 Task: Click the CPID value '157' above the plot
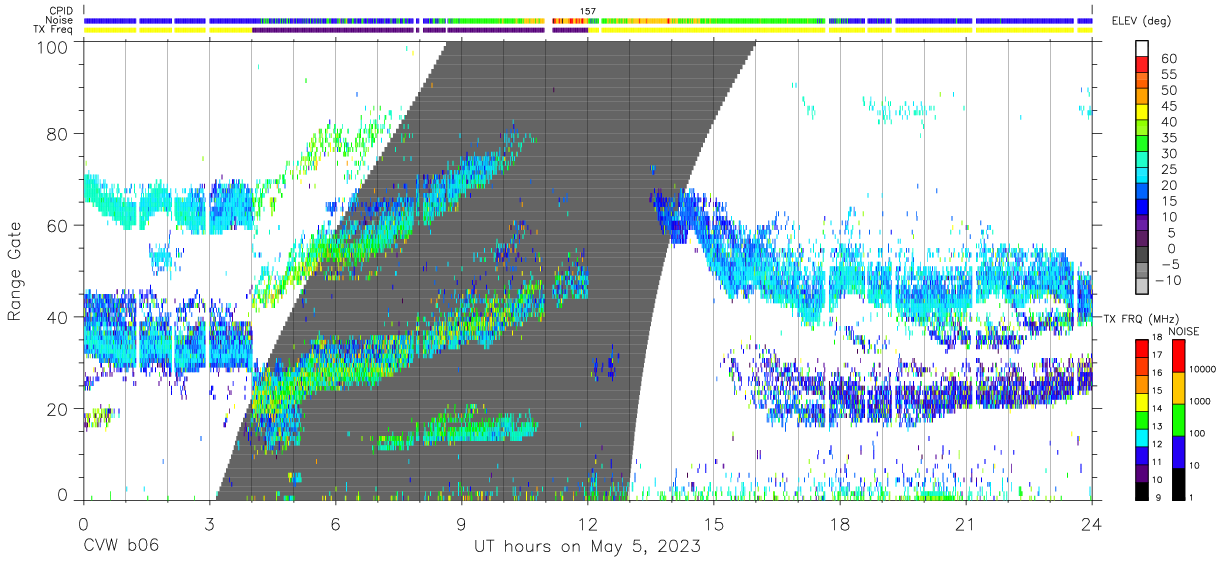pyautogui.click(x=588, y=11)
